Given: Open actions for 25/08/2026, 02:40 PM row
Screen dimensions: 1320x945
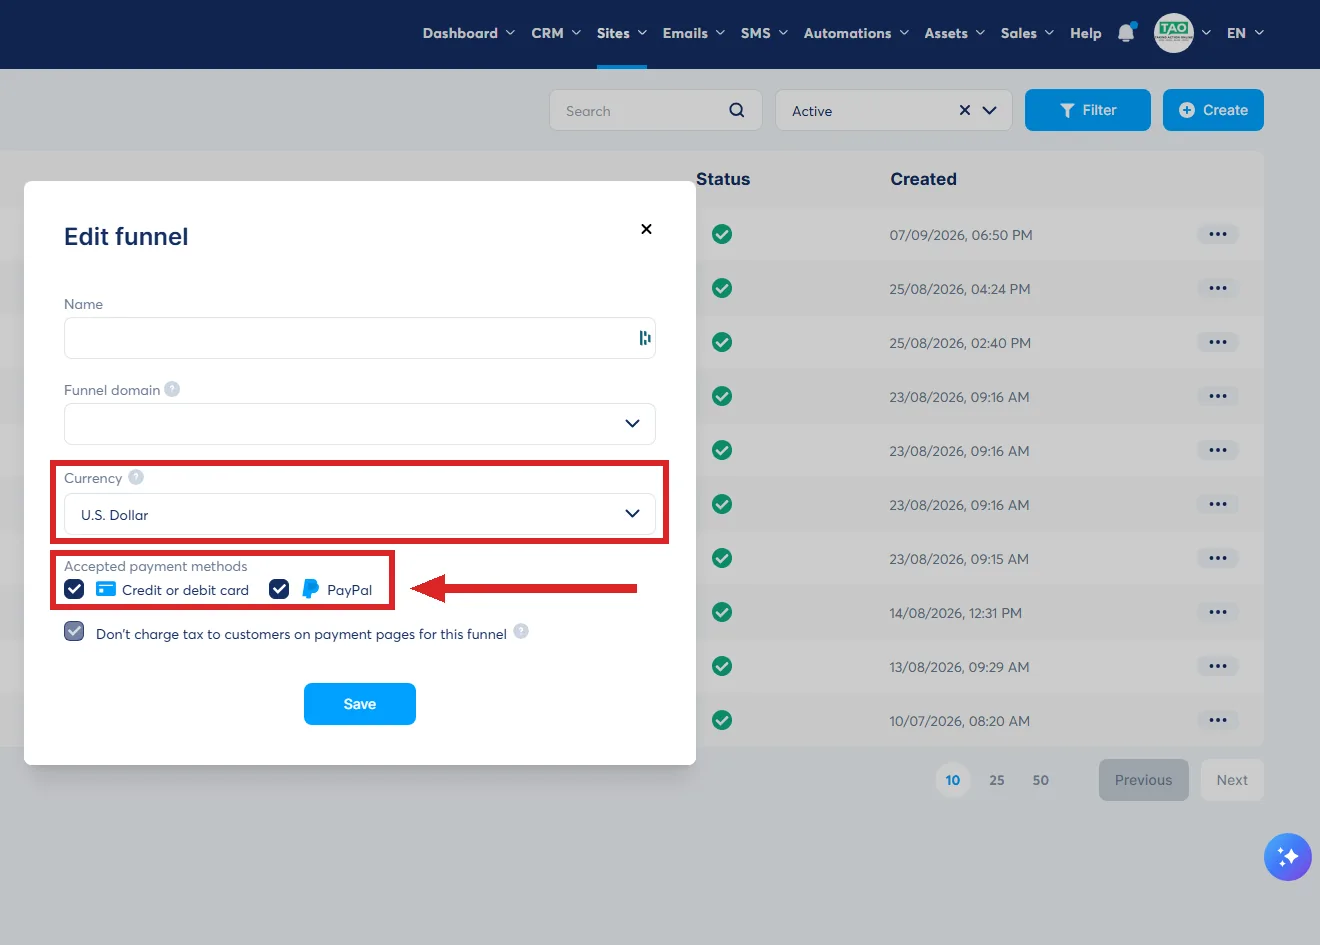Looking at the screenshot, I should pos(1218,342).
